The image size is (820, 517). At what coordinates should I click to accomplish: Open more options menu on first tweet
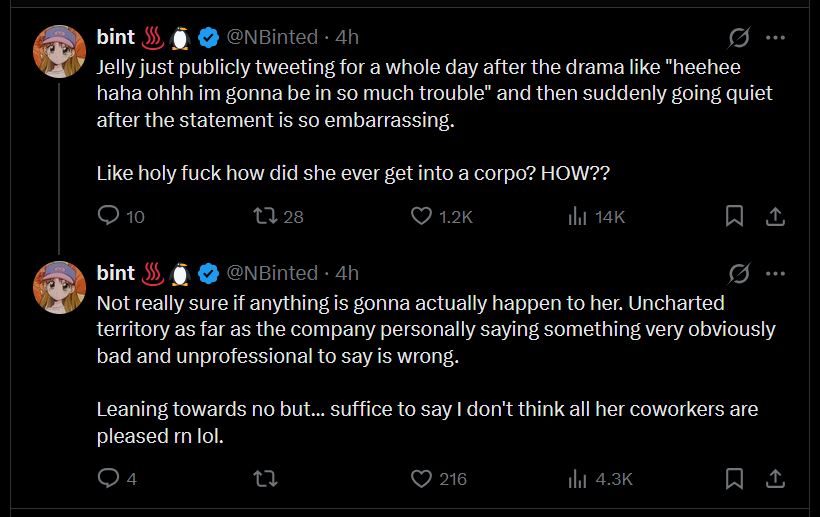coord(775,38)
